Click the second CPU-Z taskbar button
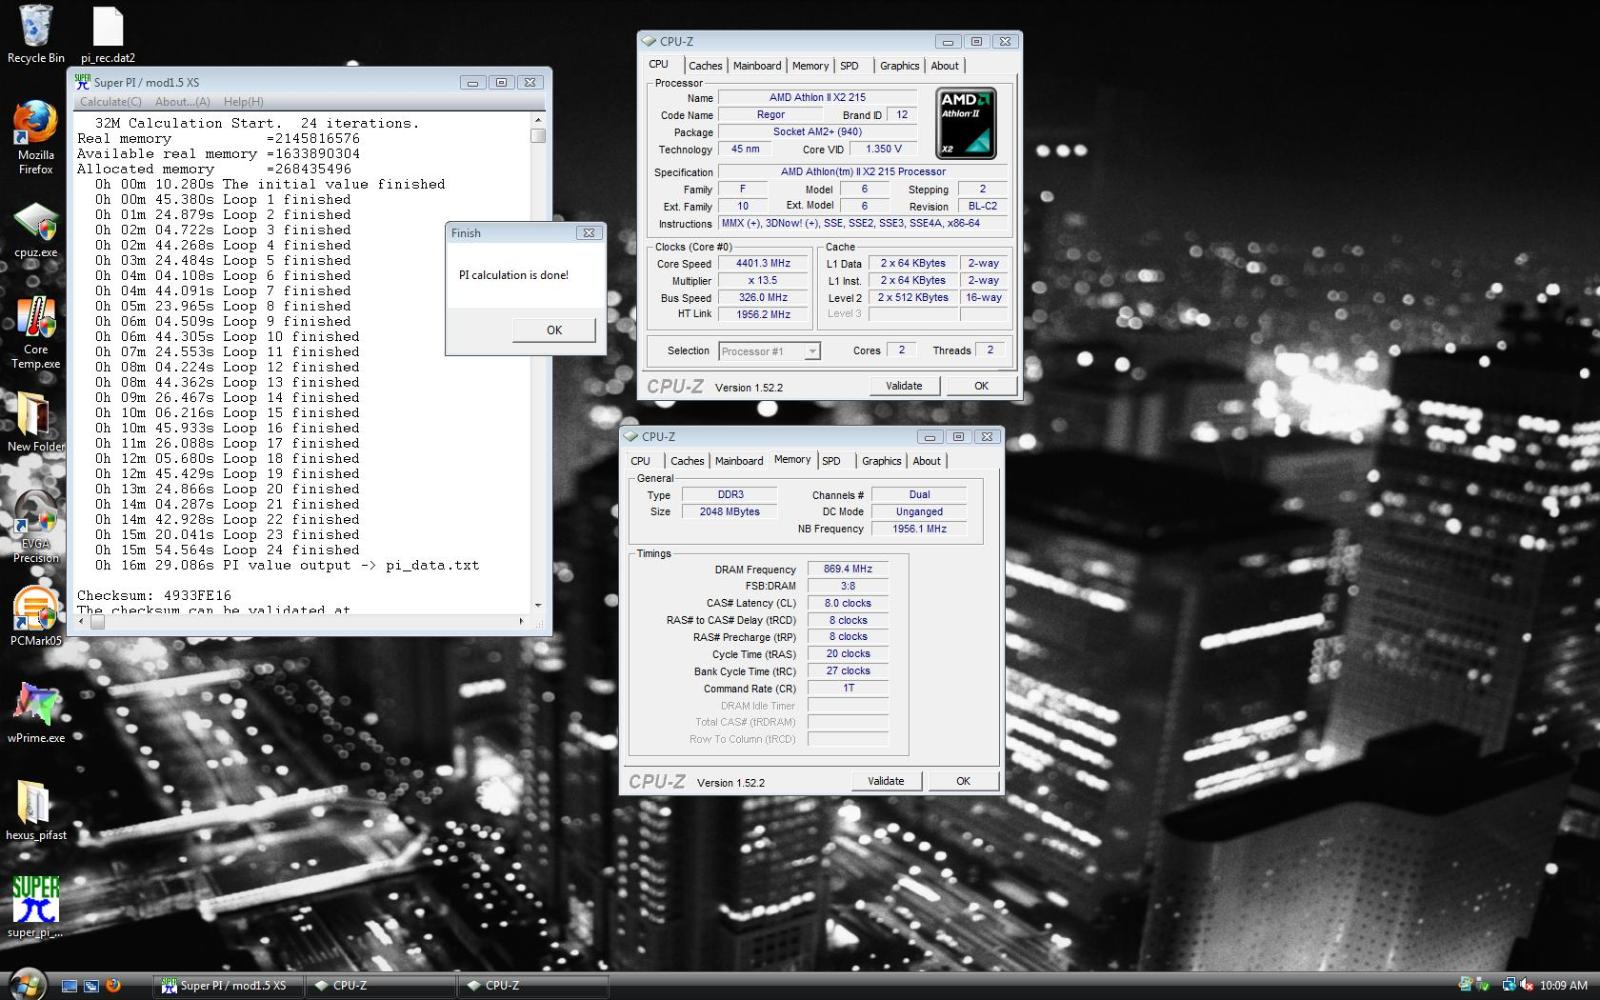Screen dimensions: 1600x1000 point(533,985)
